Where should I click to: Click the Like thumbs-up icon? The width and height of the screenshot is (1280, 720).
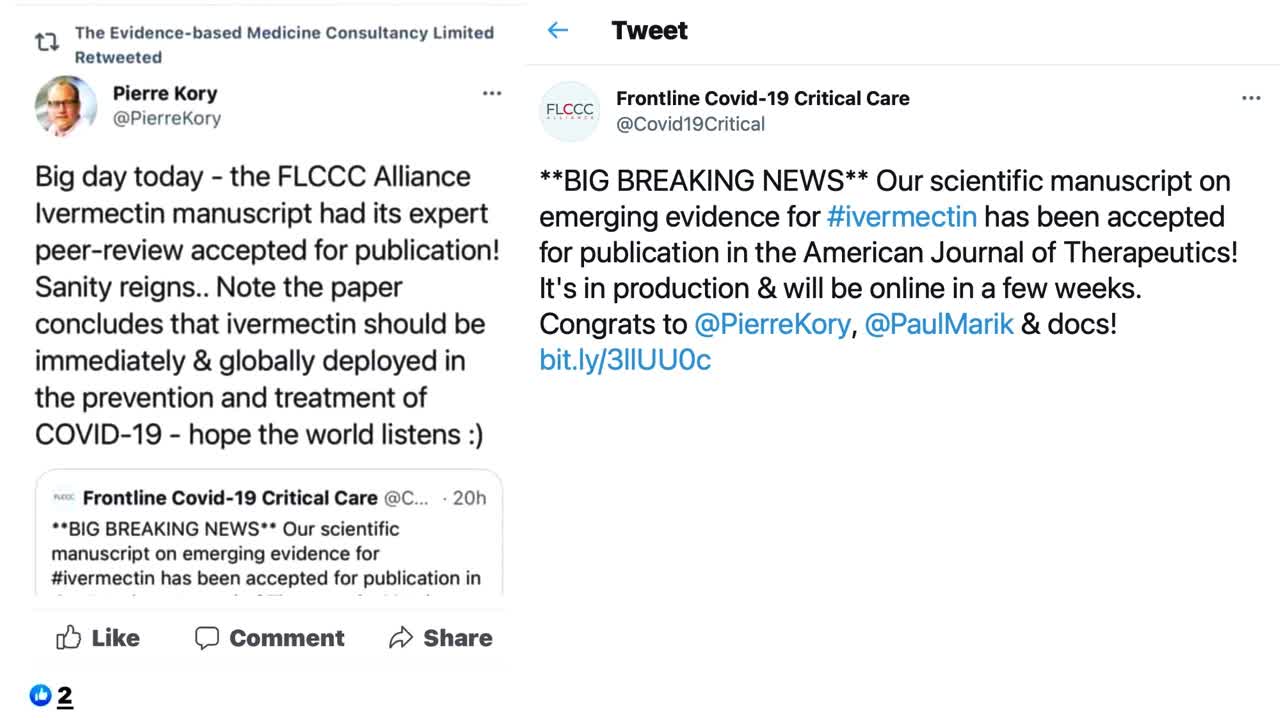(69, 638)
